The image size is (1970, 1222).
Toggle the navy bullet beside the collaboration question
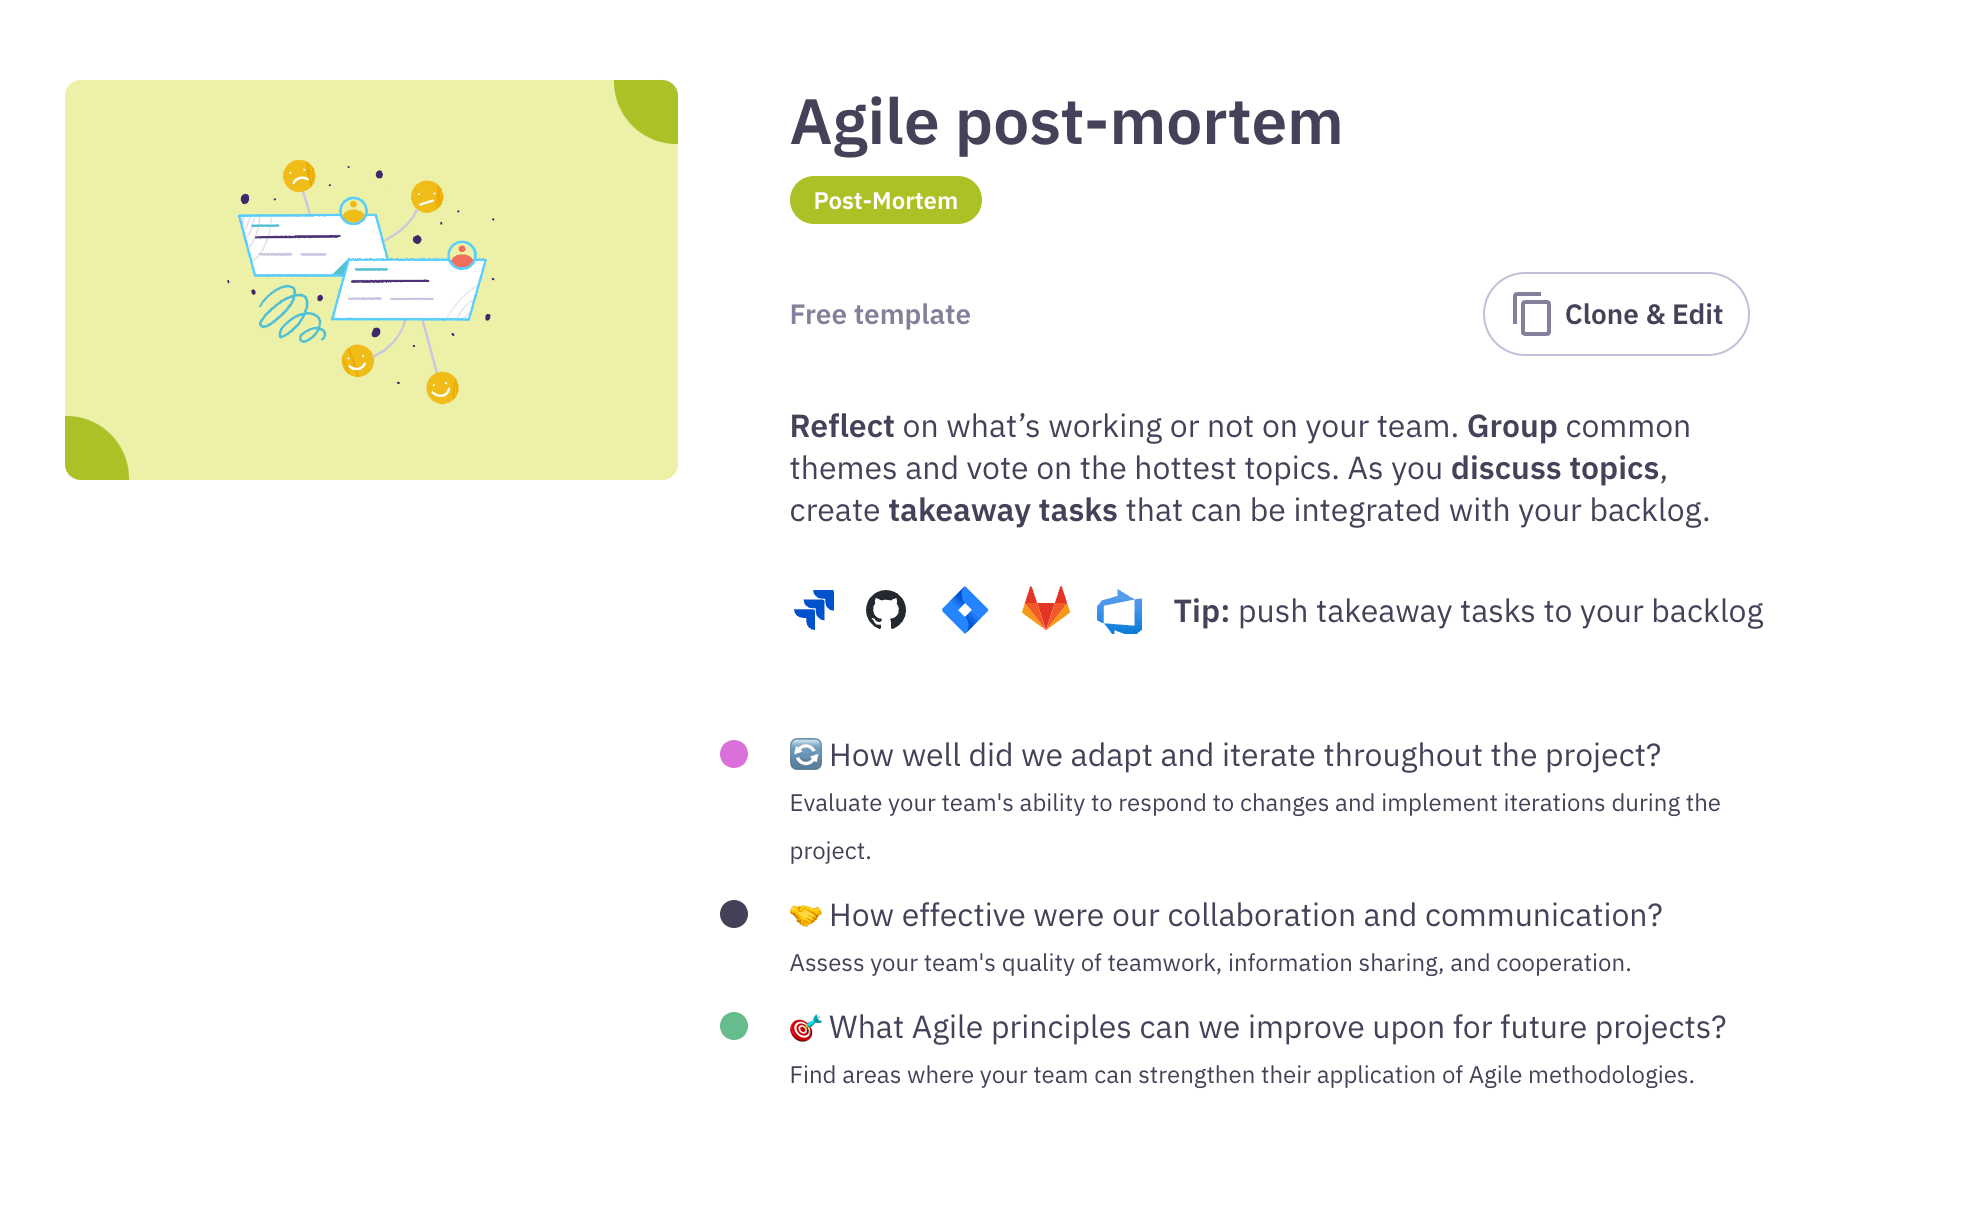(733, 915)
